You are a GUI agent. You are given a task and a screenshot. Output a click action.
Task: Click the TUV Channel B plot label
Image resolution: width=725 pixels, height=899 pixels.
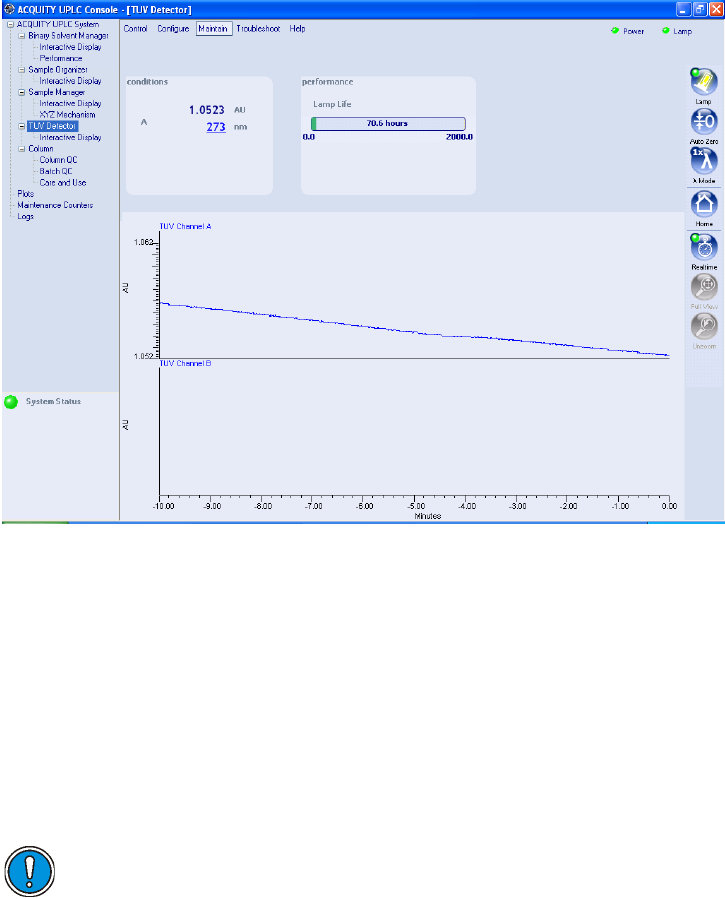point(185,363)
